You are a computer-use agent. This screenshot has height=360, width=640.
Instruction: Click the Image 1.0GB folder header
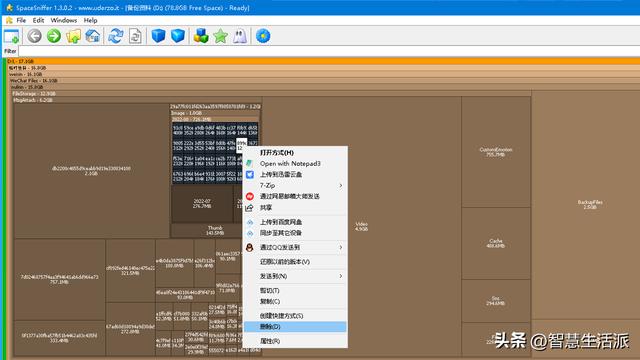(216, 113)
